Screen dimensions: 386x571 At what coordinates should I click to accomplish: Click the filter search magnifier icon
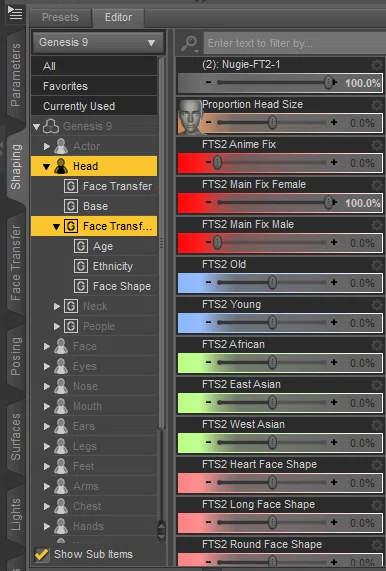tap(190, 44)
